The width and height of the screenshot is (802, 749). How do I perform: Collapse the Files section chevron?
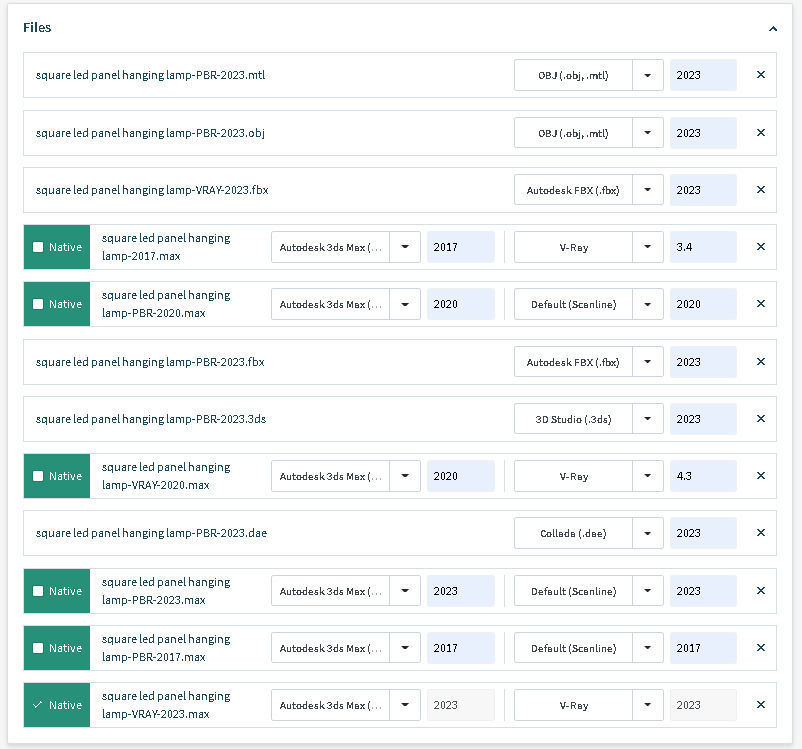coord(773,29)
